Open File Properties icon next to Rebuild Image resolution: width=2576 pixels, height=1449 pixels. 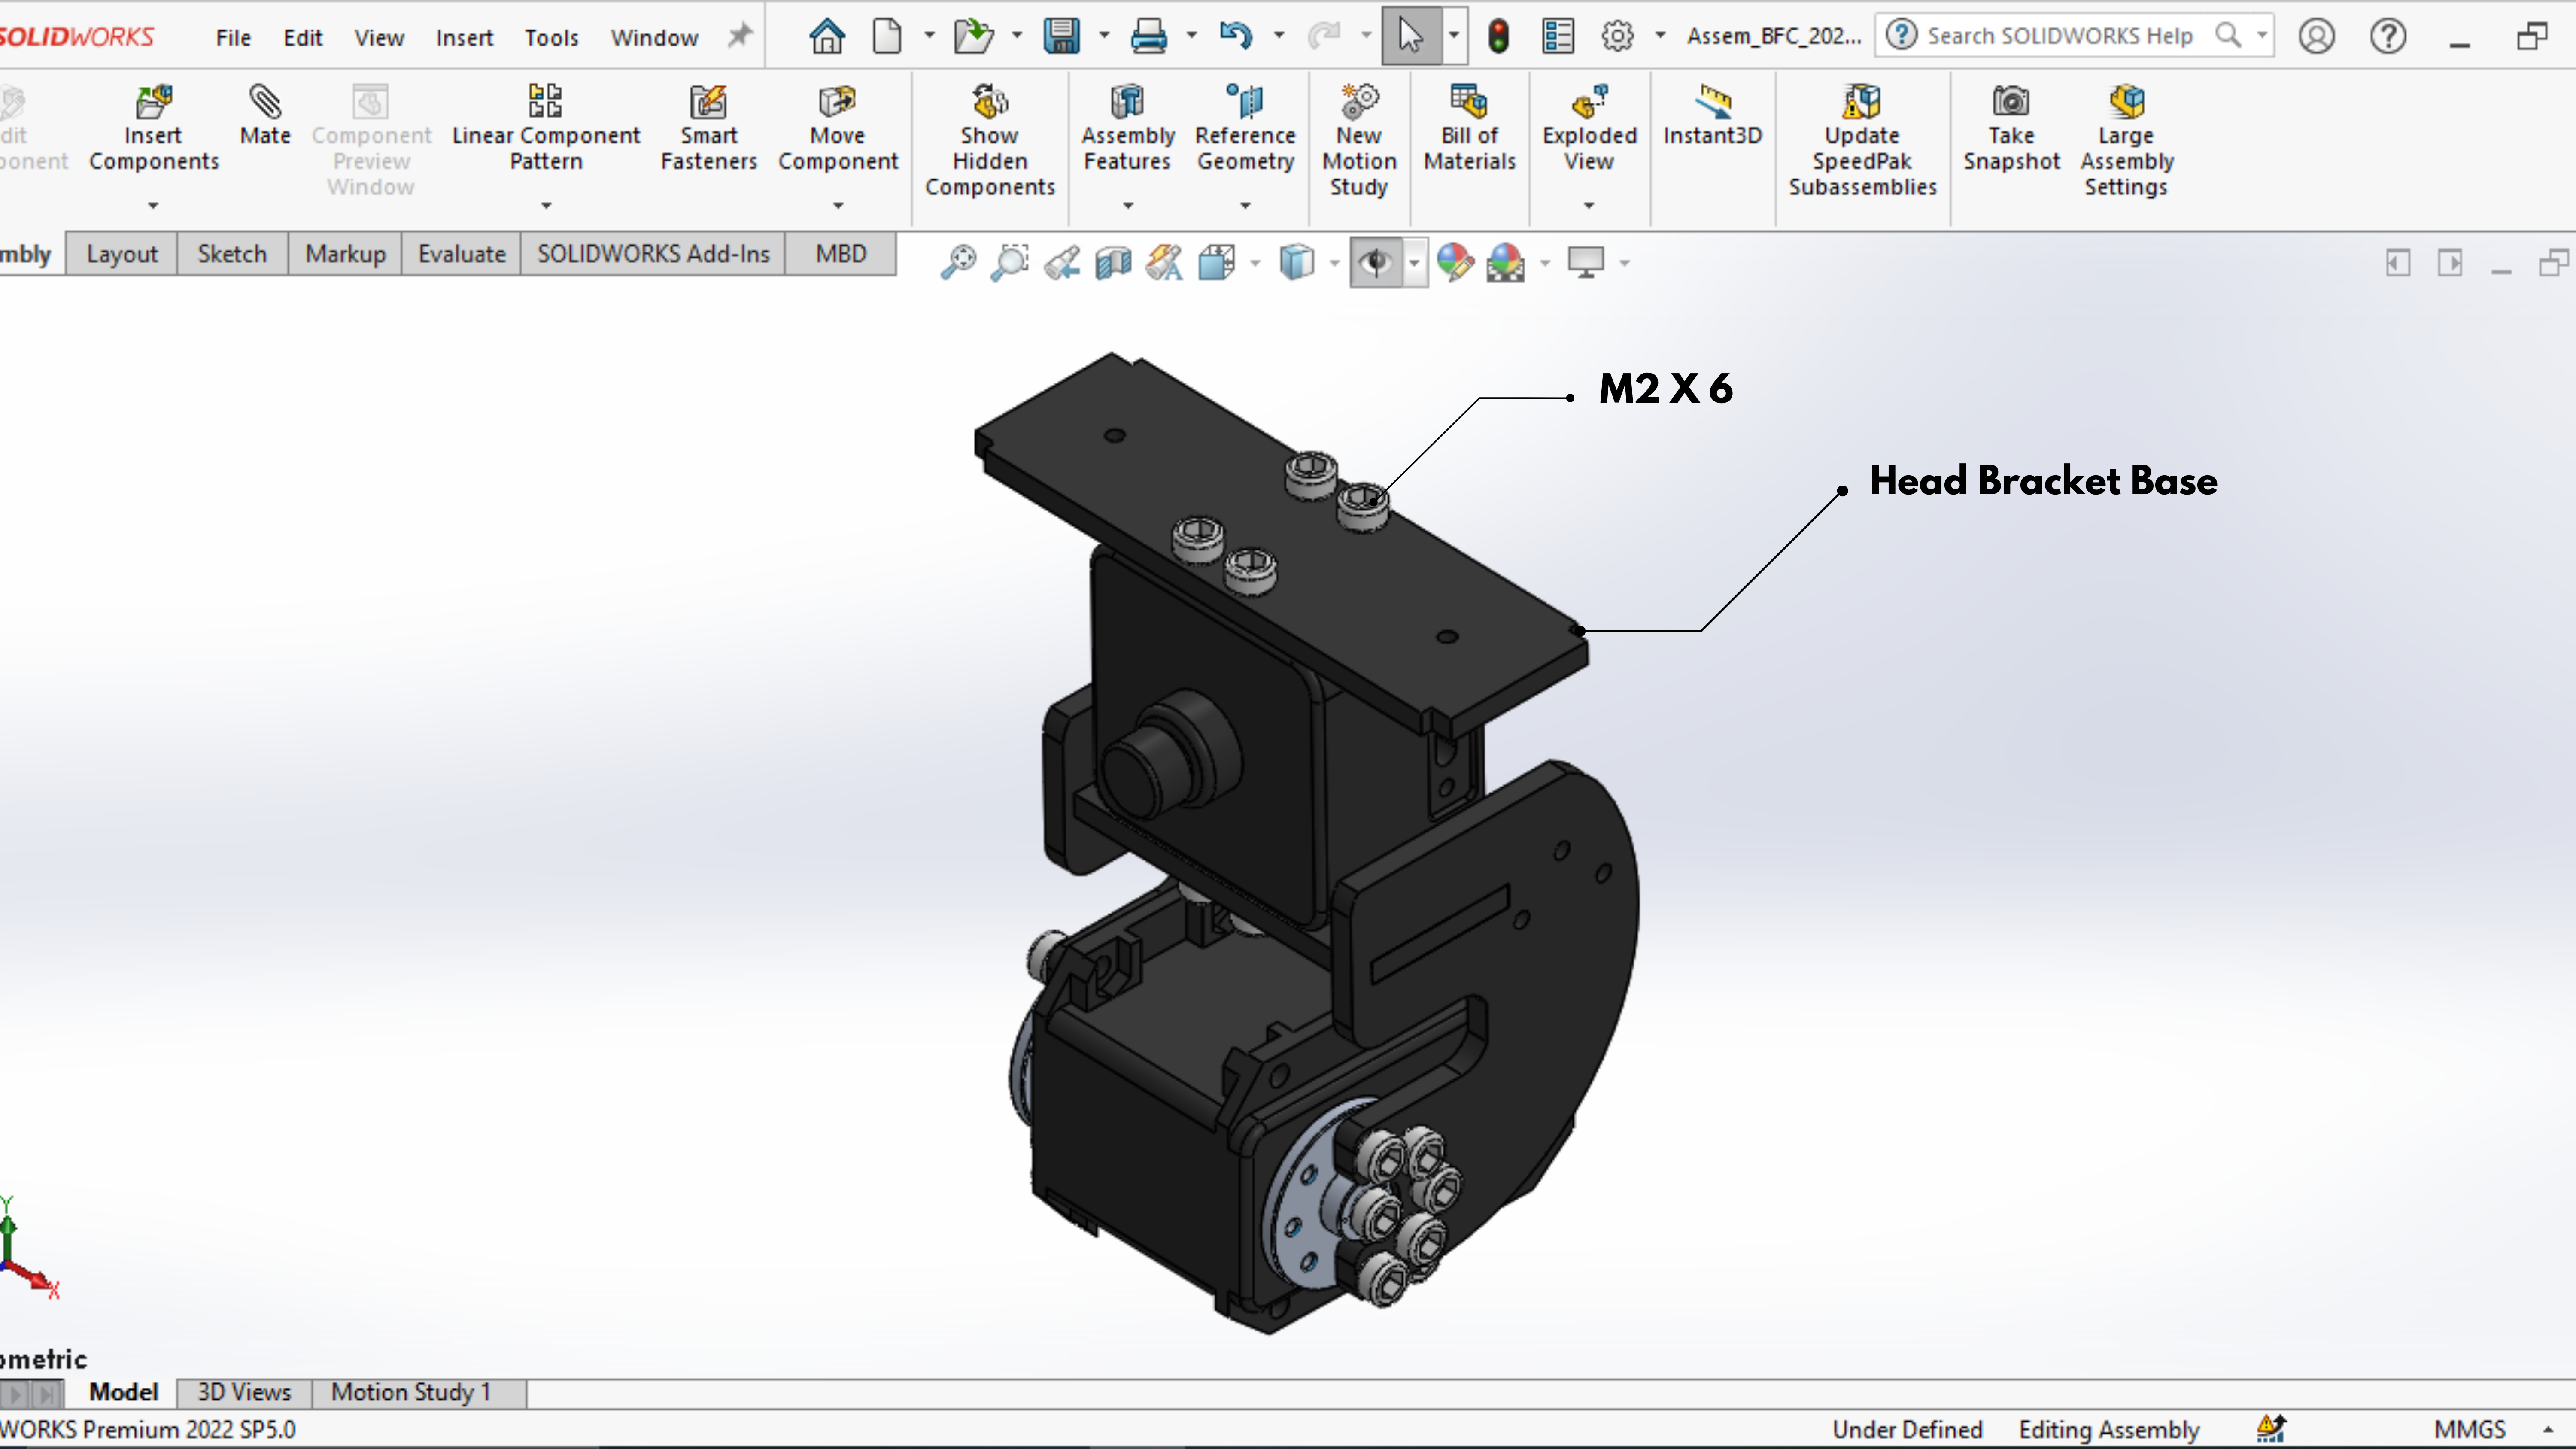pos(1558,36)
